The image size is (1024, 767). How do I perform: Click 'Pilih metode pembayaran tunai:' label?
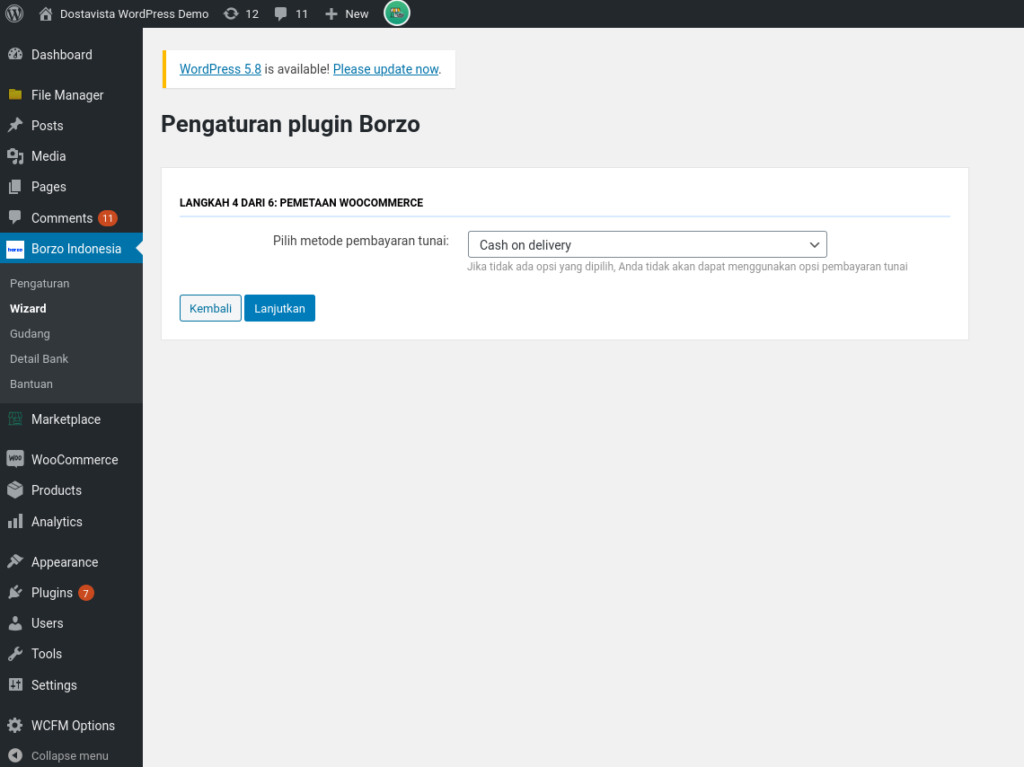[360, 241]
